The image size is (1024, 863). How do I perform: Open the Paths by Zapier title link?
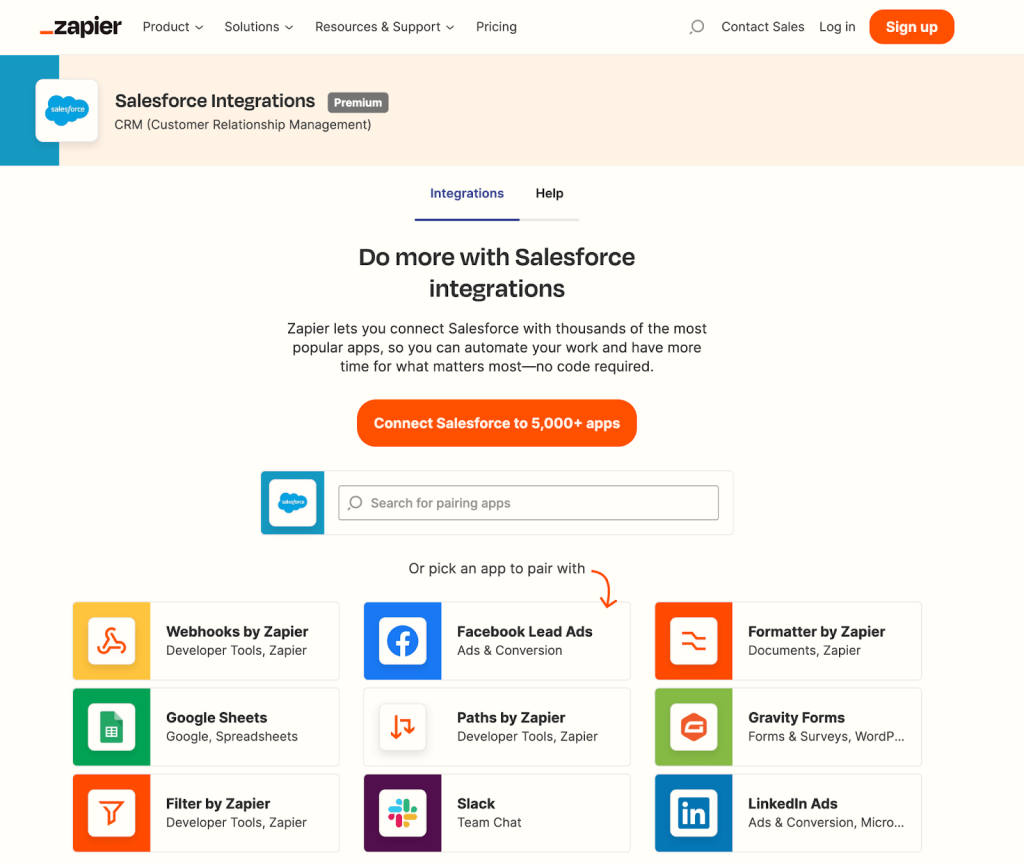[x=511, y=717]
